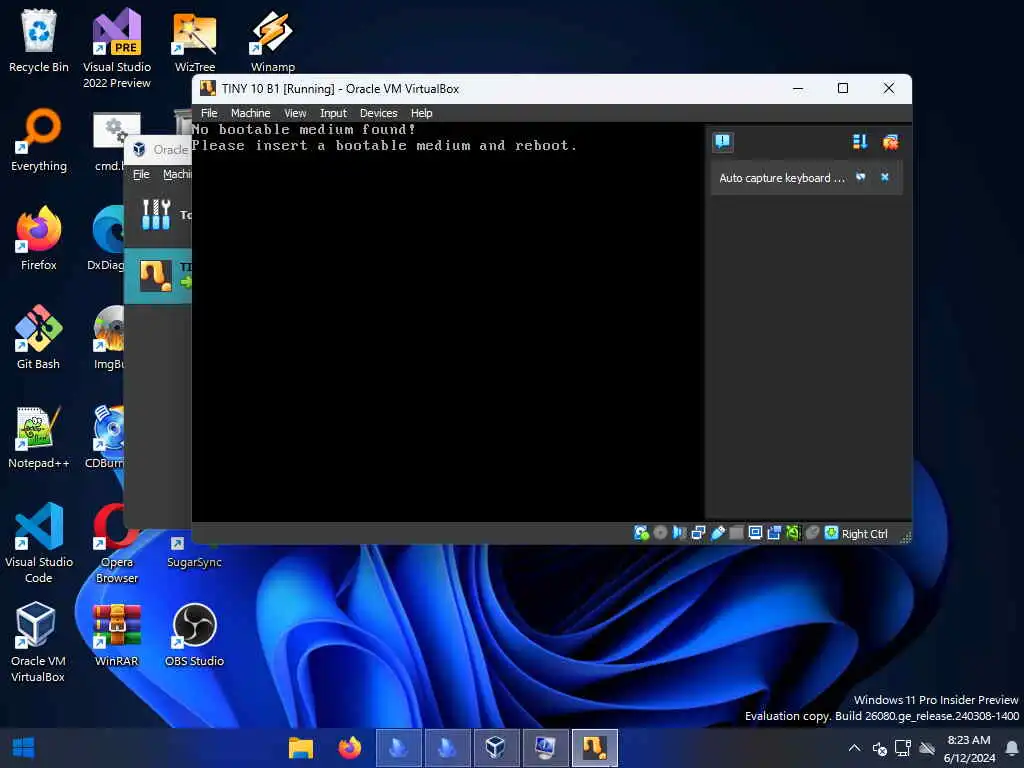
Task: Click the hard disk activity status icon
Action: (x=641, y=533)
